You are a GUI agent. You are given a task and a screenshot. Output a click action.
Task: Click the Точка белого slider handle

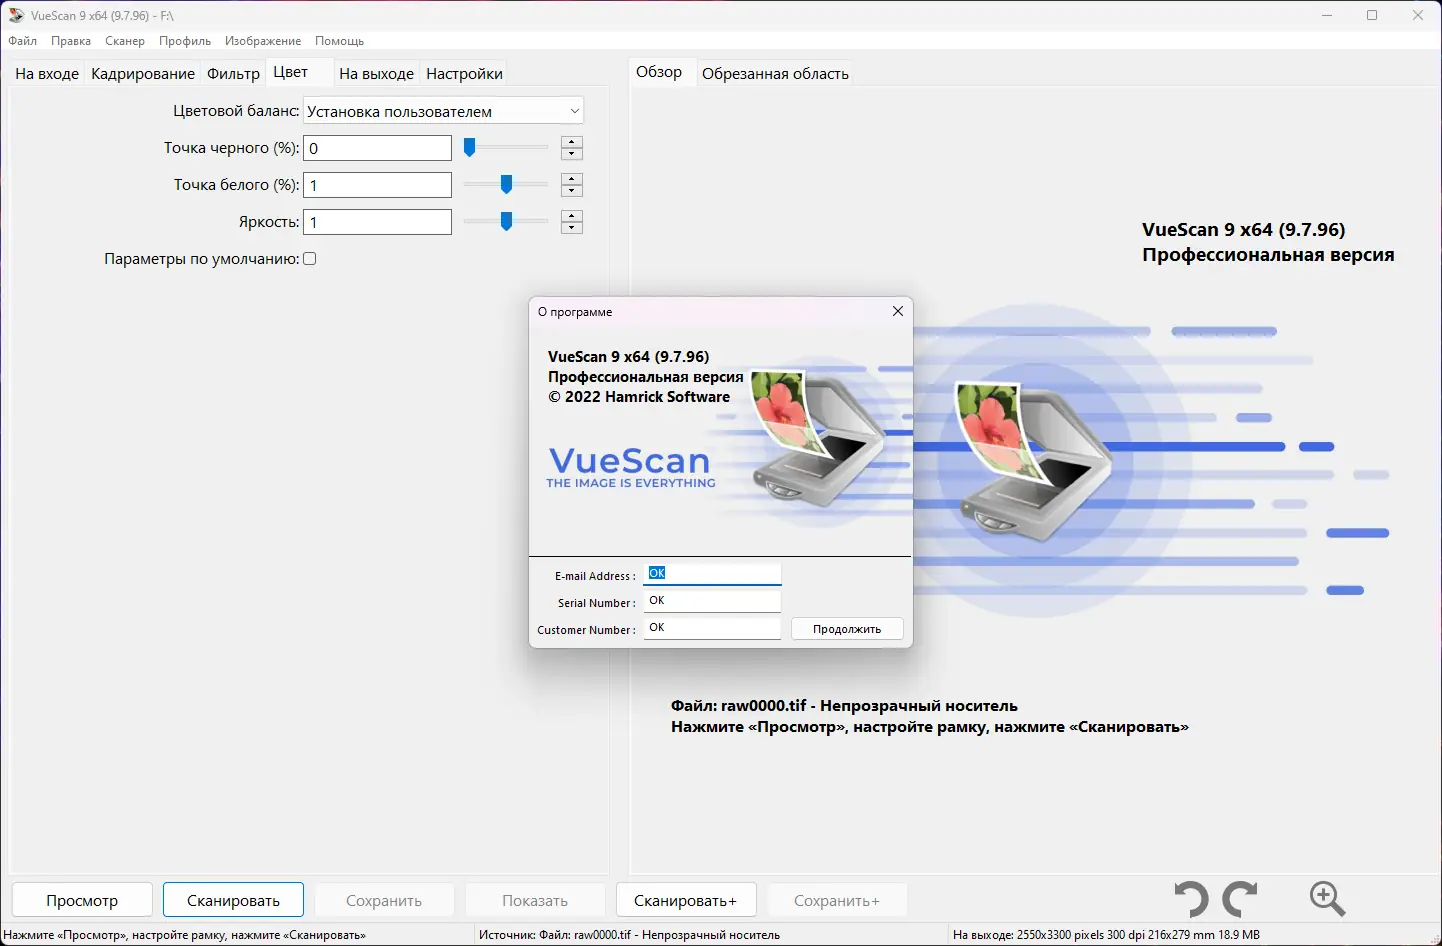(x=506, y=185)
